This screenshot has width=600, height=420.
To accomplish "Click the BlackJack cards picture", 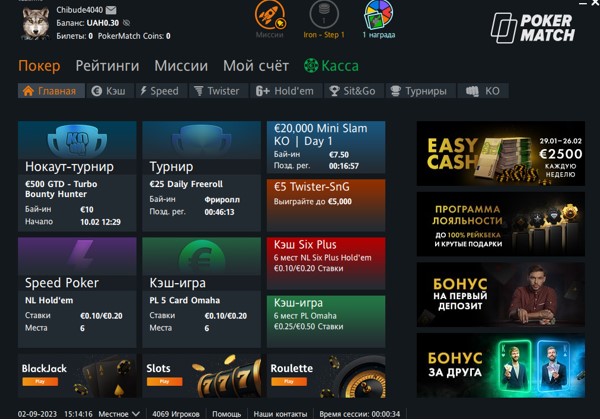I will point(104,376).
